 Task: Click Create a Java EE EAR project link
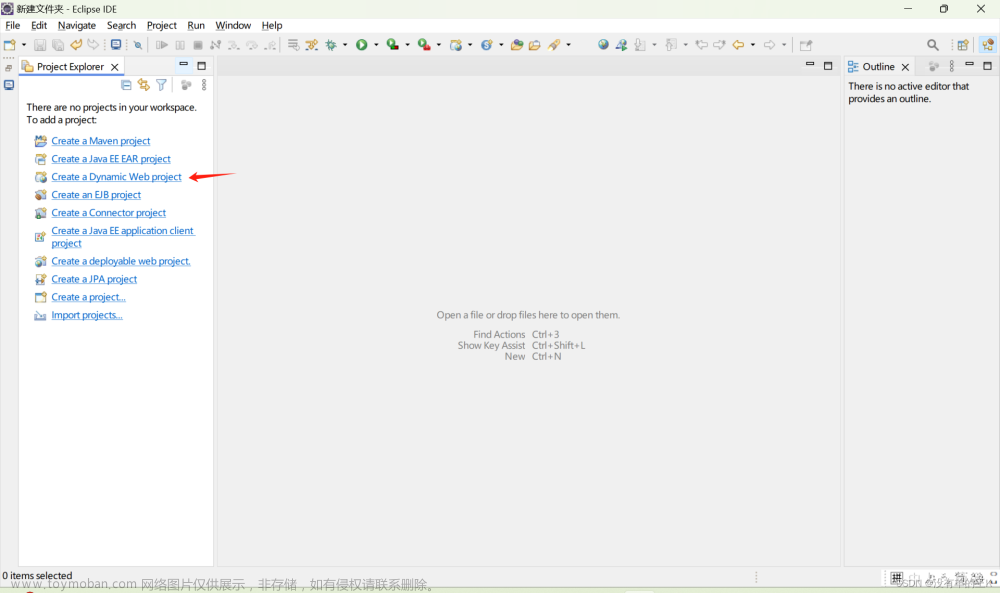[111, 159]
